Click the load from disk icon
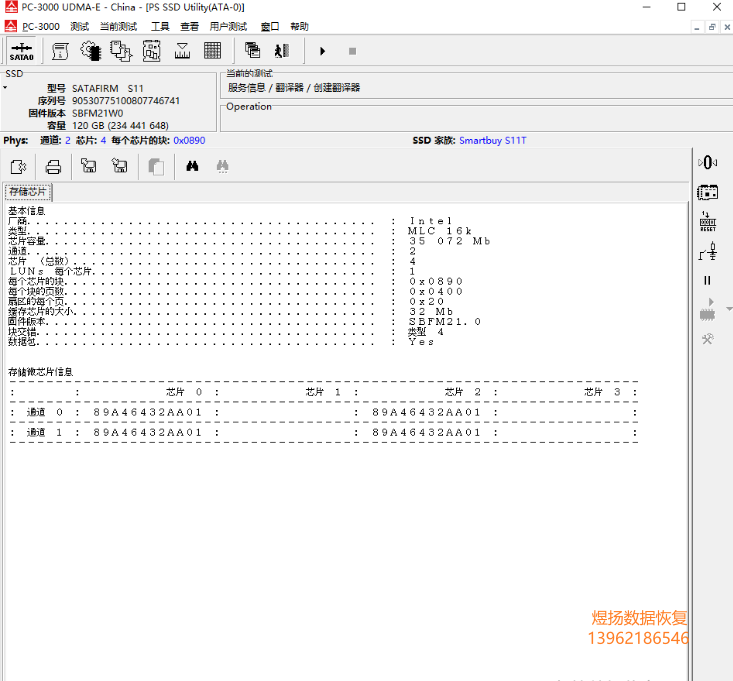 point(88,166)
